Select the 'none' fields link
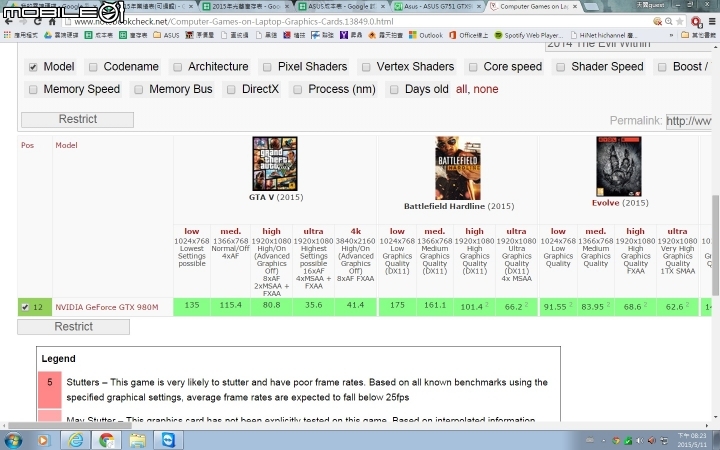Screen dimensions: 720x450 [x=486, y=89]
